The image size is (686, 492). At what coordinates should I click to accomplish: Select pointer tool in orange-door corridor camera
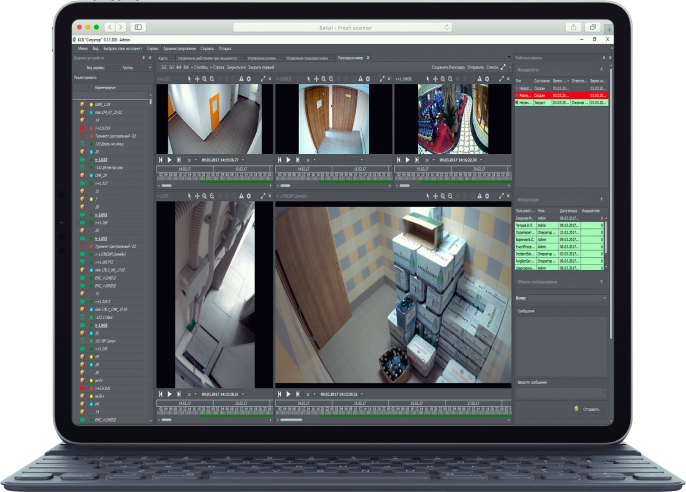[x=189, y=79]
